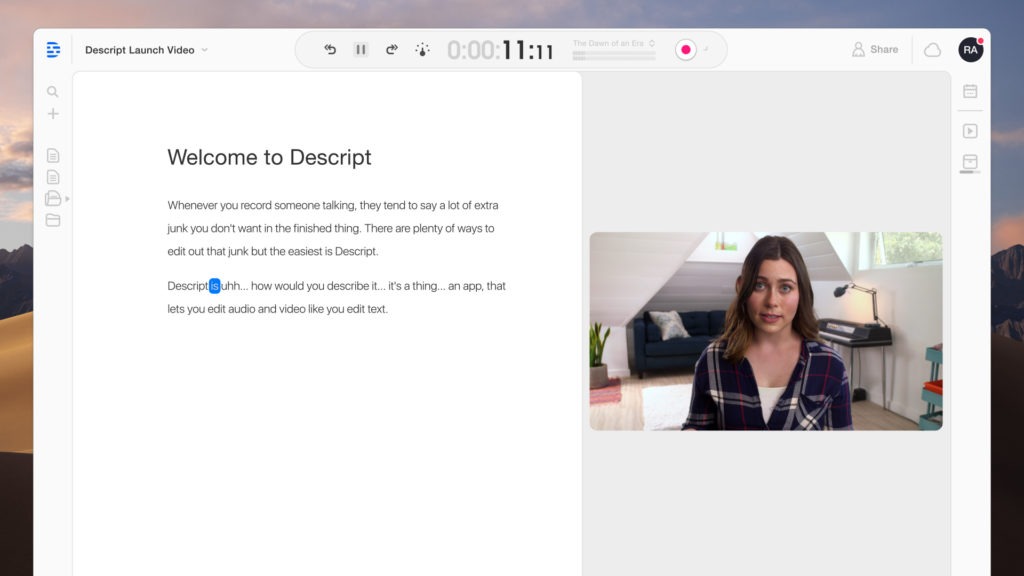Click the cloud sync status icon
Screen dimensions: 1024x576
point(932,50)
